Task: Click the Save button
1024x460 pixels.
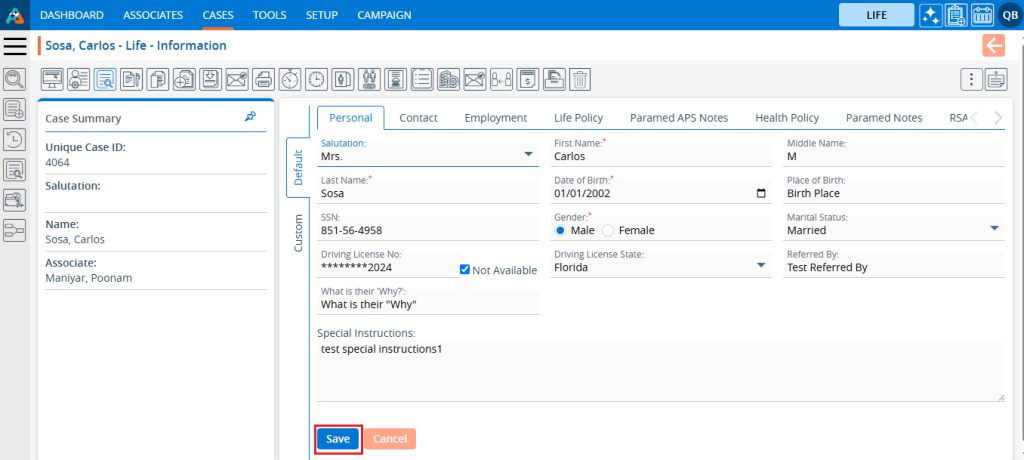Action: [338, 439]
